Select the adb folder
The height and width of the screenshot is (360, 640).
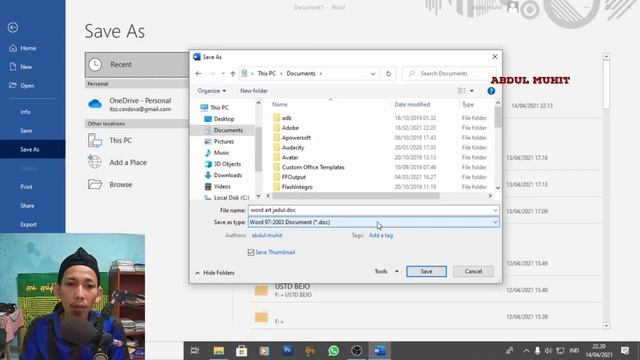click(x=287, y=118)
